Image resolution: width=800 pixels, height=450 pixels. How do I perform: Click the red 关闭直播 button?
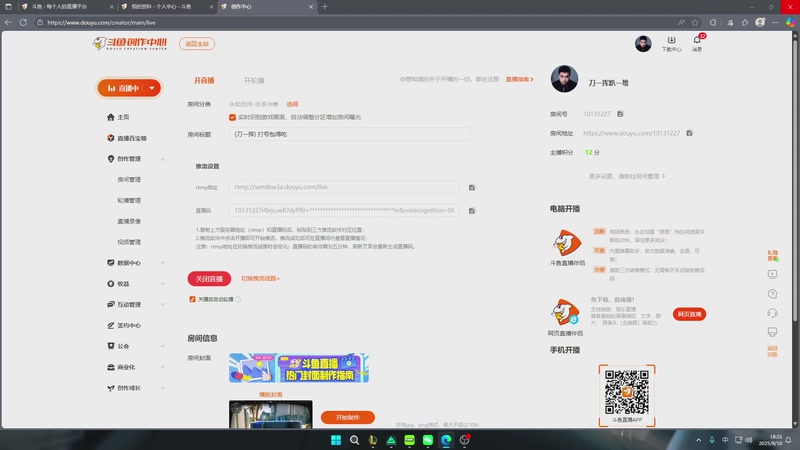[x=209, y=279]
